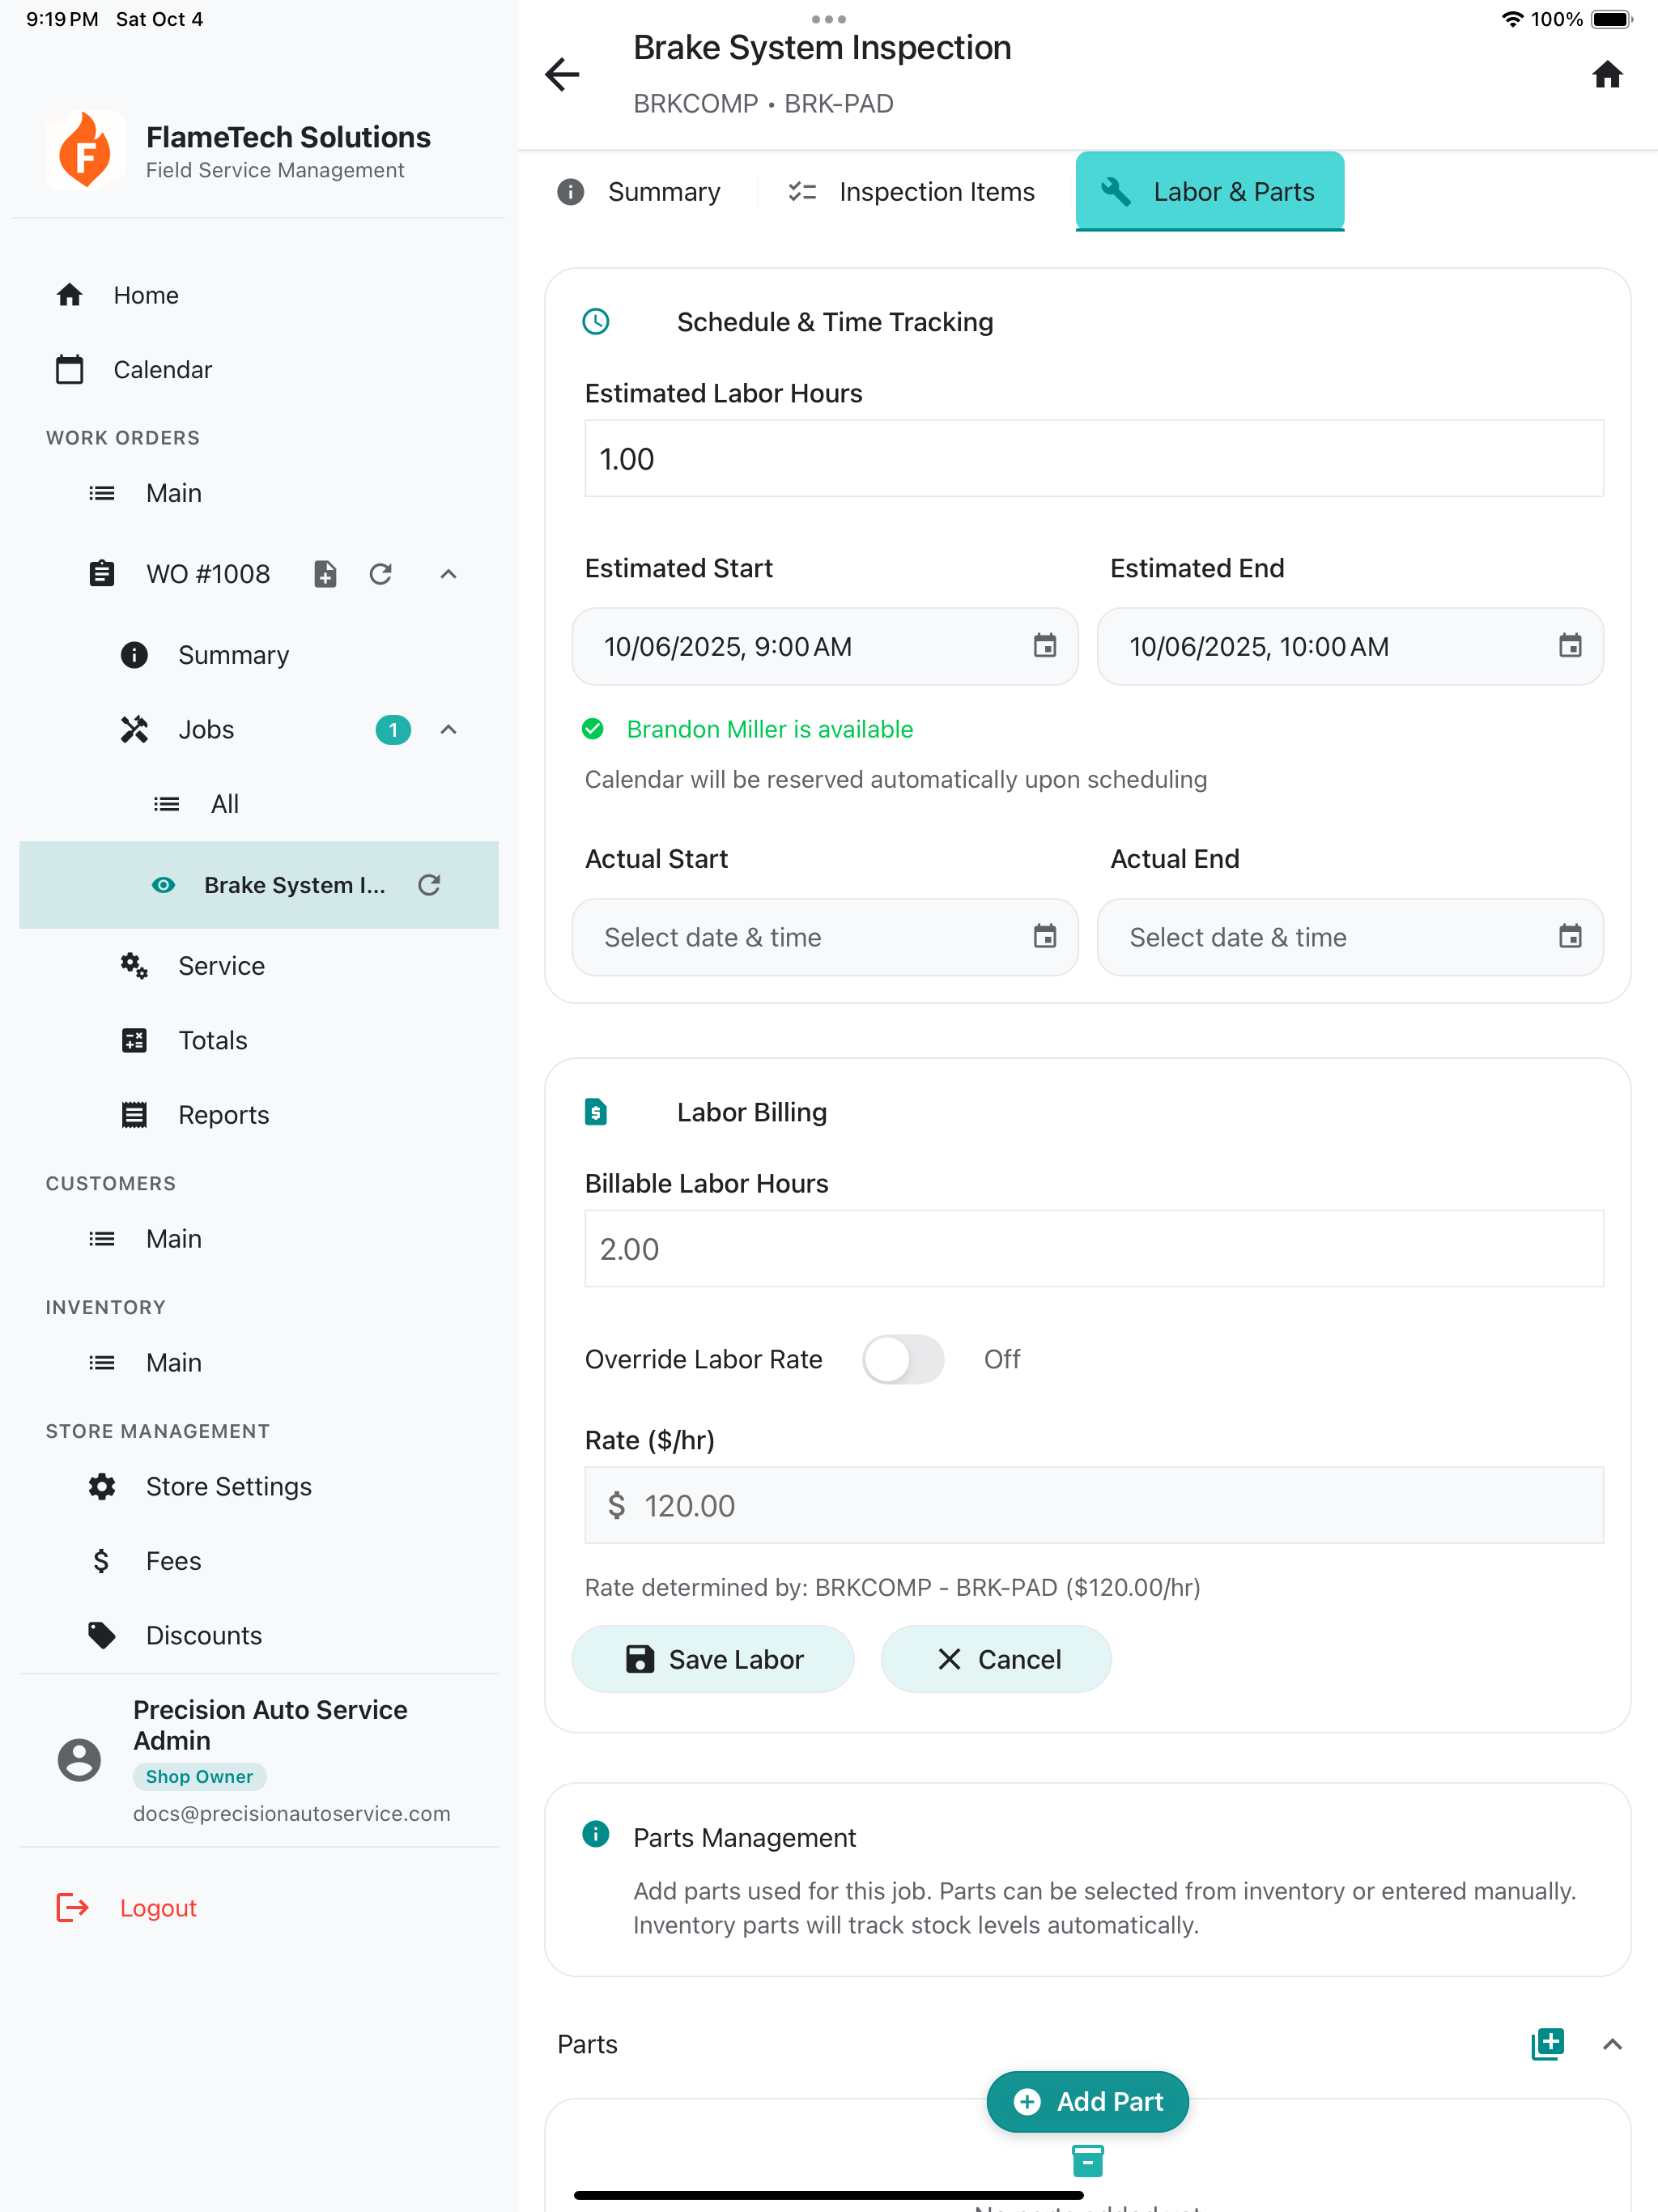Screen dimensions: 1658x2212
Task: Click the clock icon on Schedule & Time Tracking
Action: pyautogui.click(x=596, y=322)
